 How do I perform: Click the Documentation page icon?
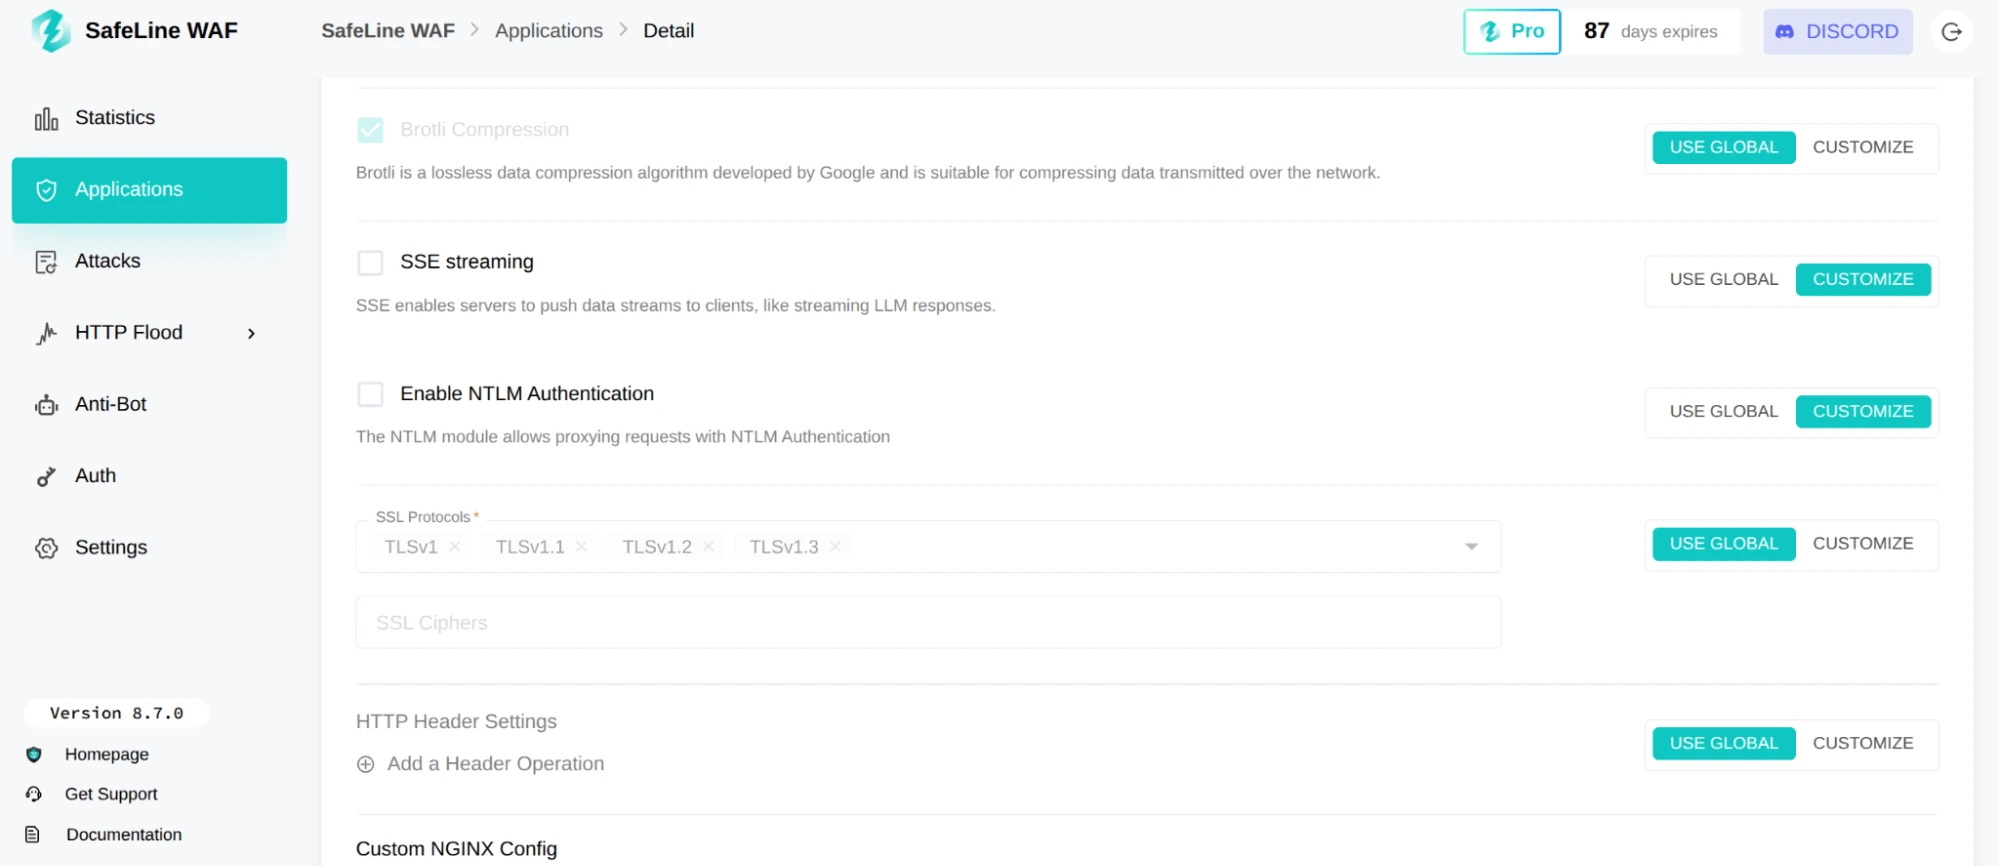tap(33, 834)
